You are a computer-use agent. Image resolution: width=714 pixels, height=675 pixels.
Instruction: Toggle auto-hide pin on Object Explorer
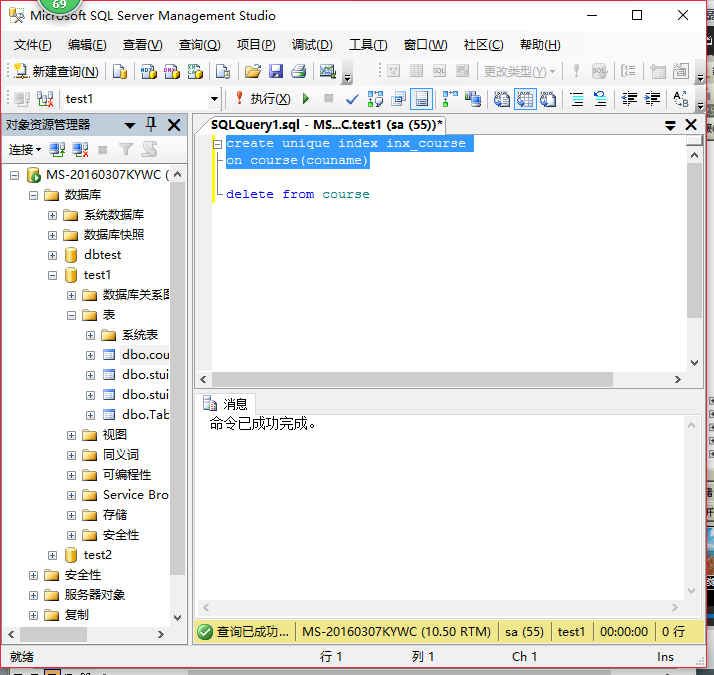(x=151, y=124)
